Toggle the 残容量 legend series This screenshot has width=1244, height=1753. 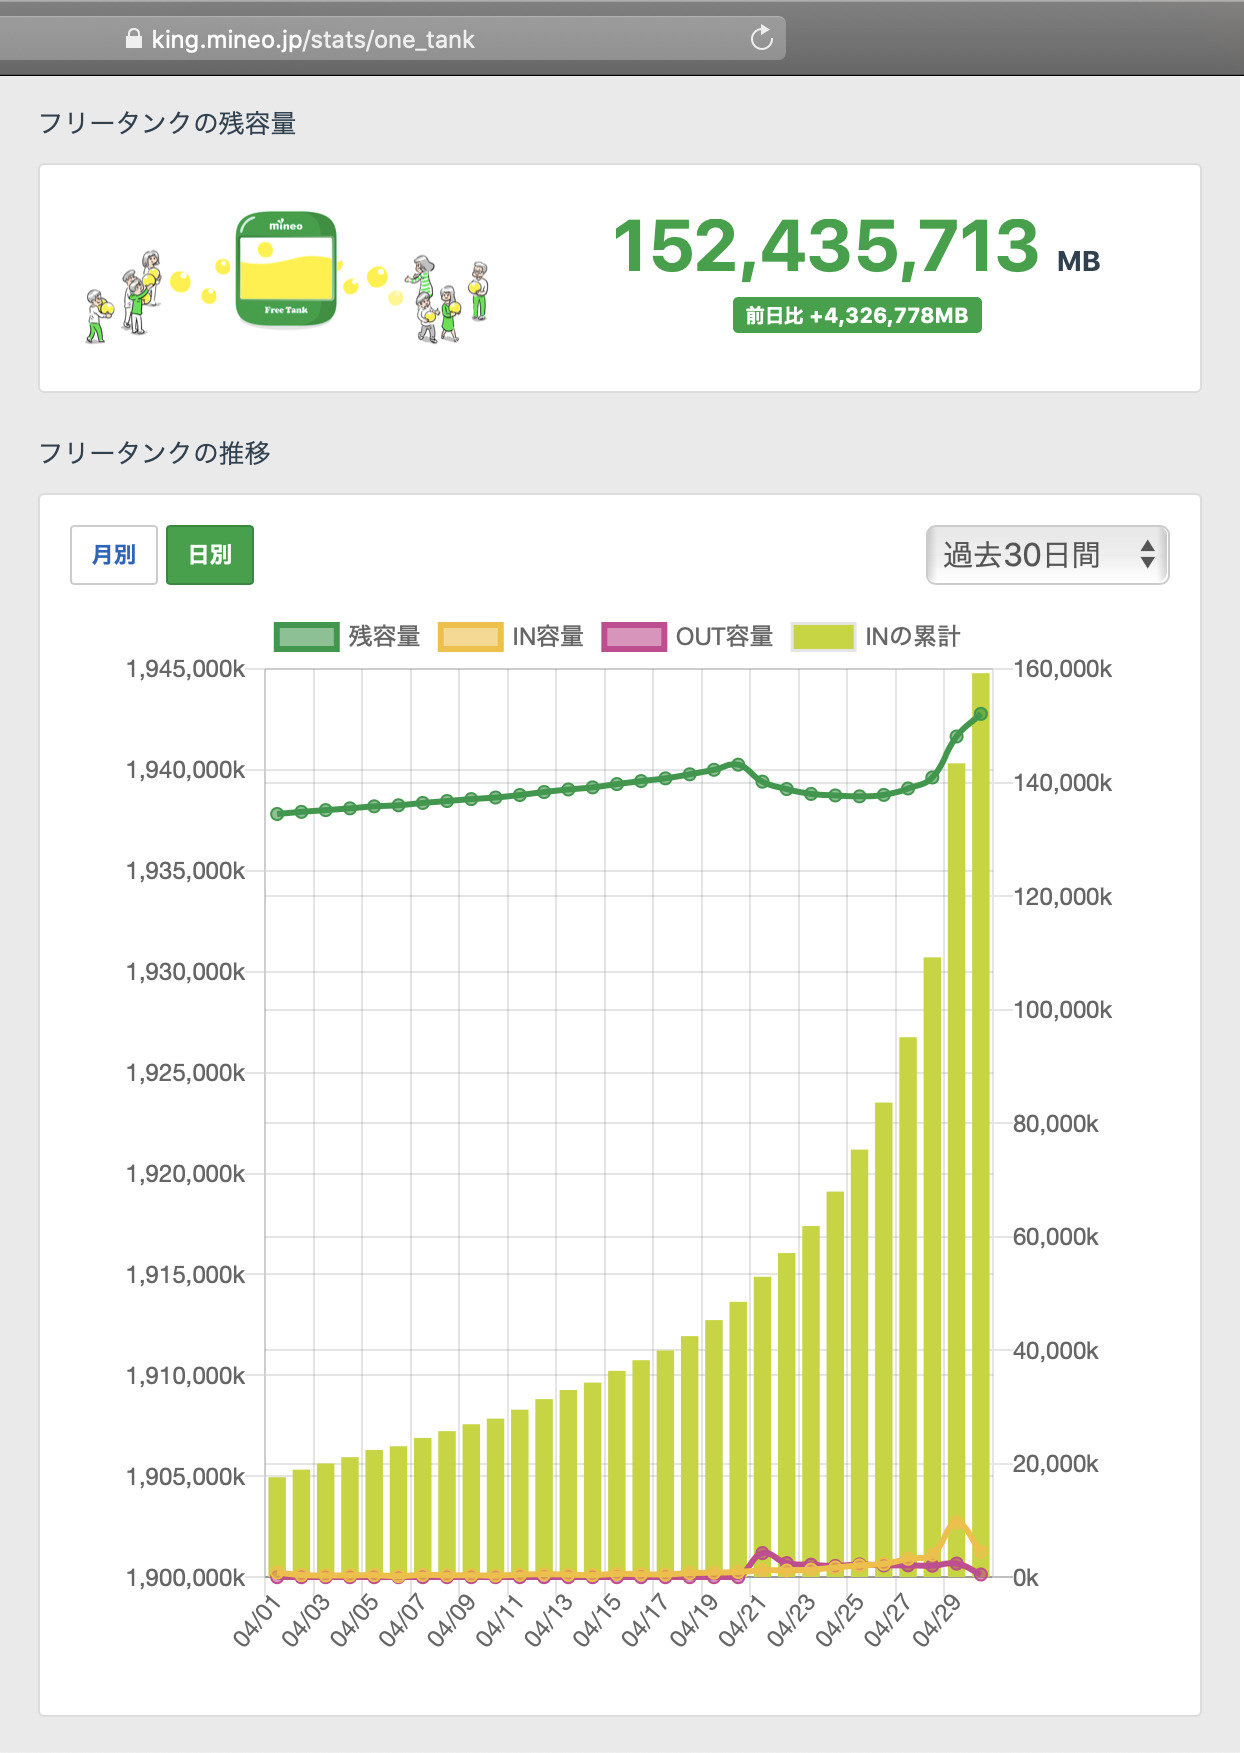[x=384, y=637]
